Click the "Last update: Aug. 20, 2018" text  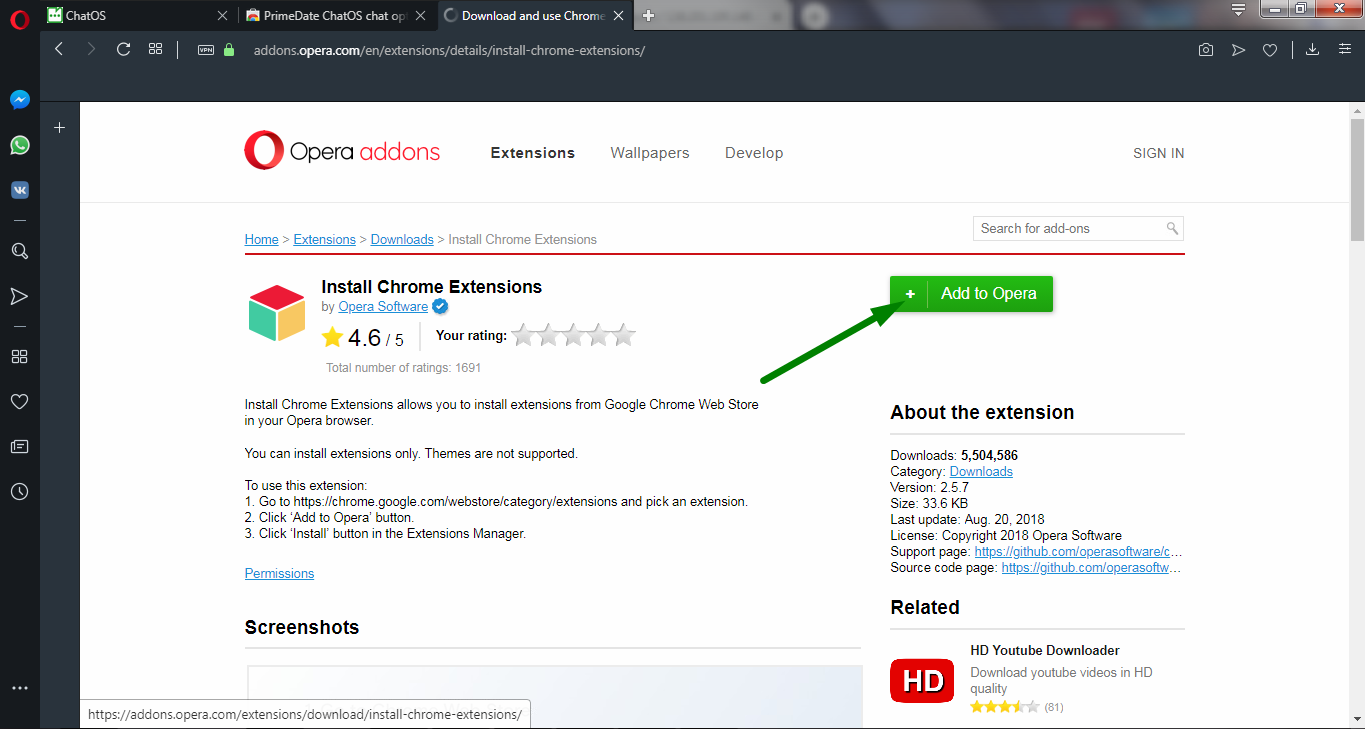tap(967, 520)
